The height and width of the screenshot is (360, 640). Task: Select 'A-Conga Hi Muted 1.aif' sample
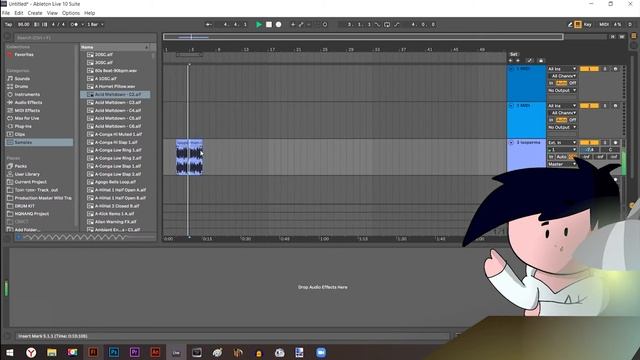118,134
